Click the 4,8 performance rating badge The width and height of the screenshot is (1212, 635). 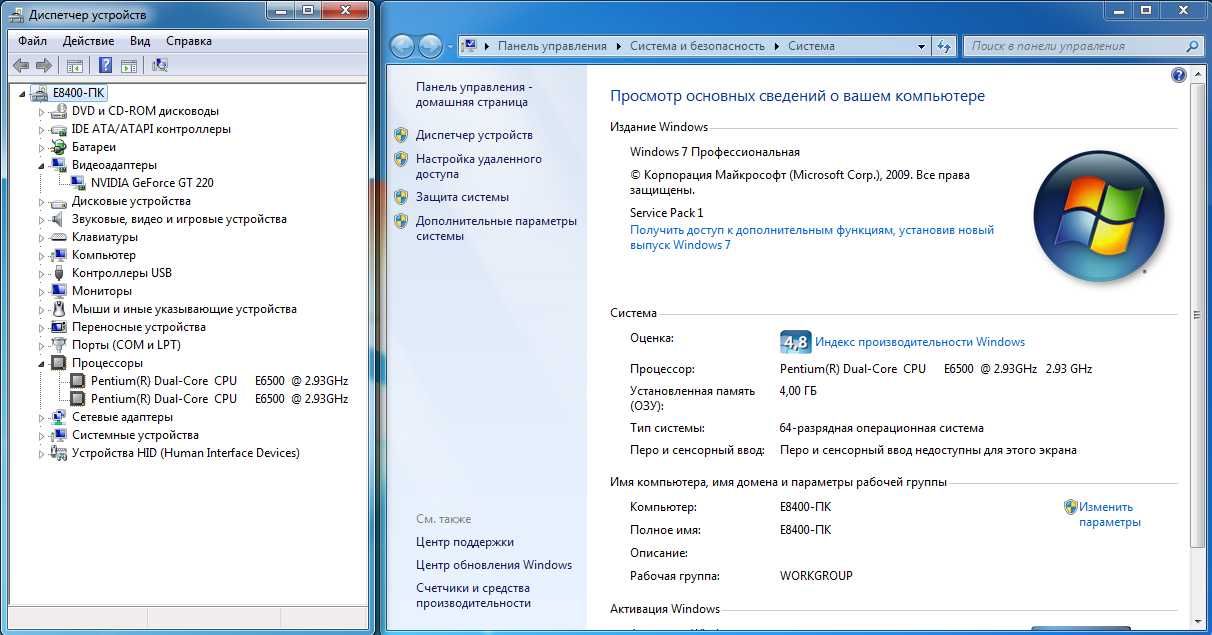(x=795, y=342)
